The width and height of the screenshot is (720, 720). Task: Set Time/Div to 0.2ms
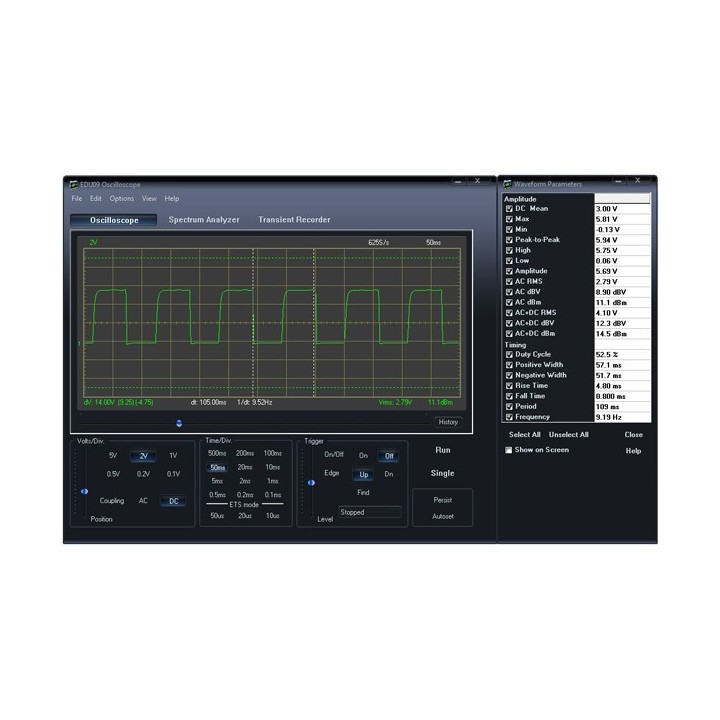tap(245, 495)
